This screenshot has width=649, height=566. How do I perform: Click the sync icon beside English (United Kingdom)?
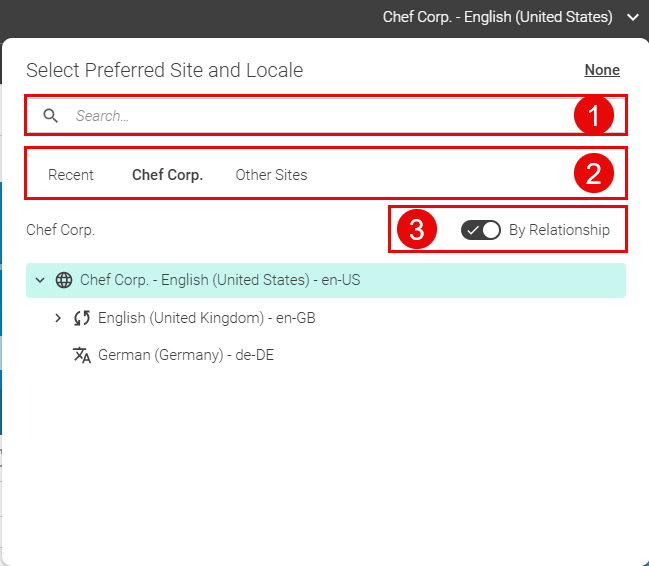82,318
